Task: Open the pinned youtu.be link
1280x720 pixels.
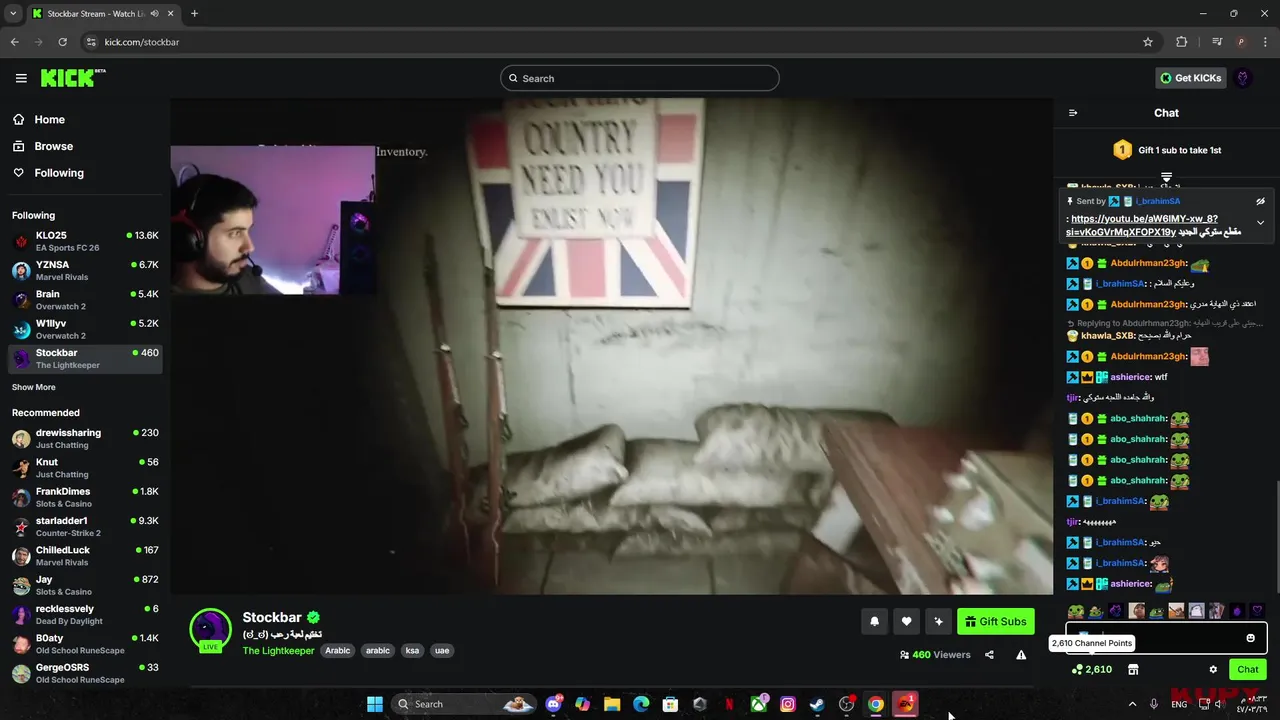Action: coord(1144,225)
